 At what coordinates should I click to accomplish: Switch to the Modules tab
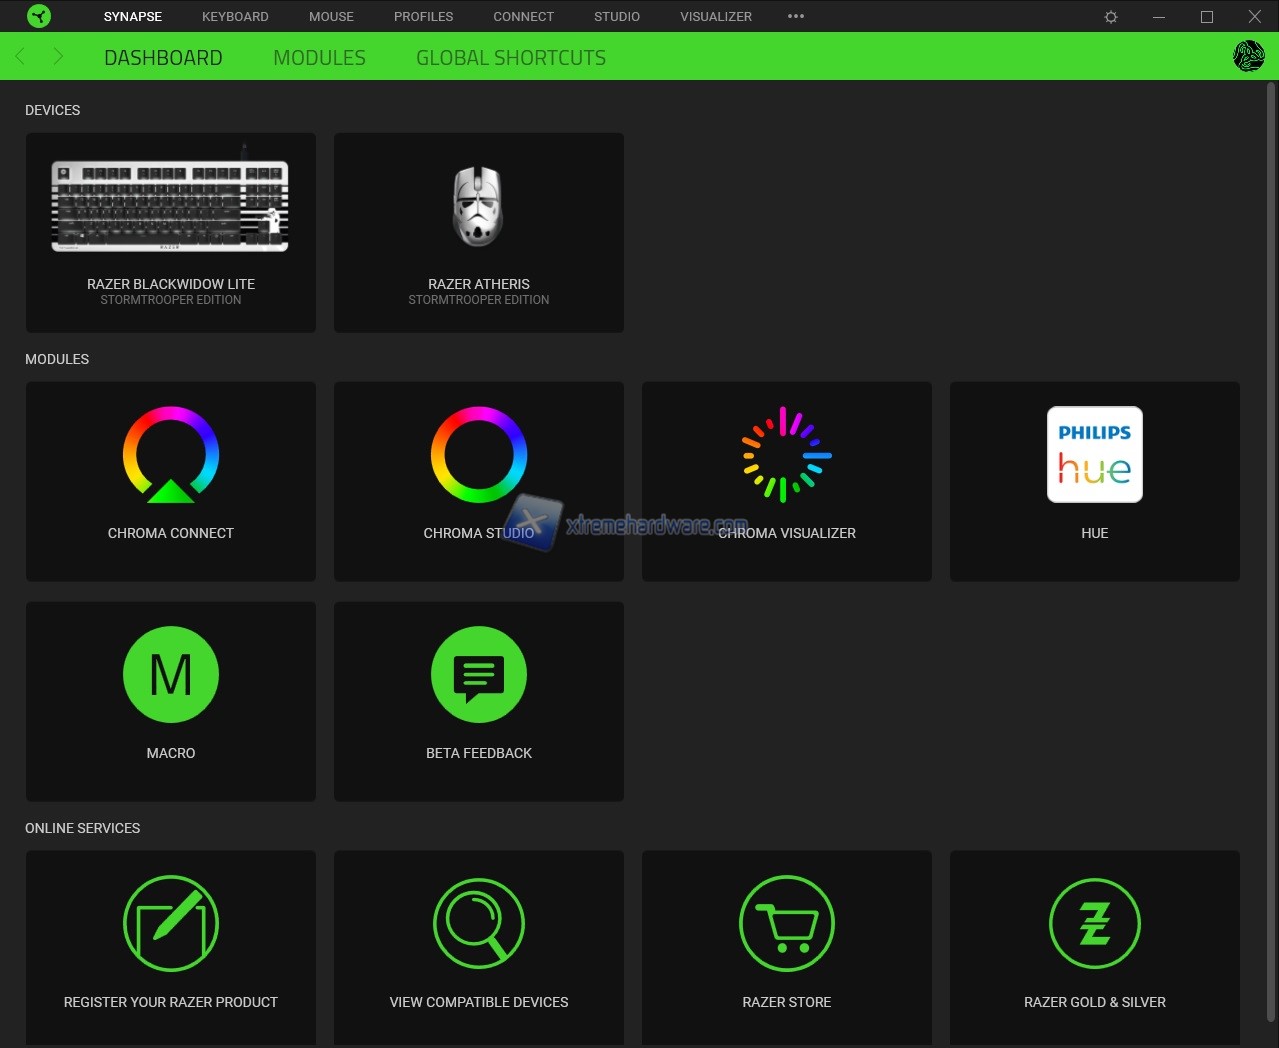tap(319, 58)
